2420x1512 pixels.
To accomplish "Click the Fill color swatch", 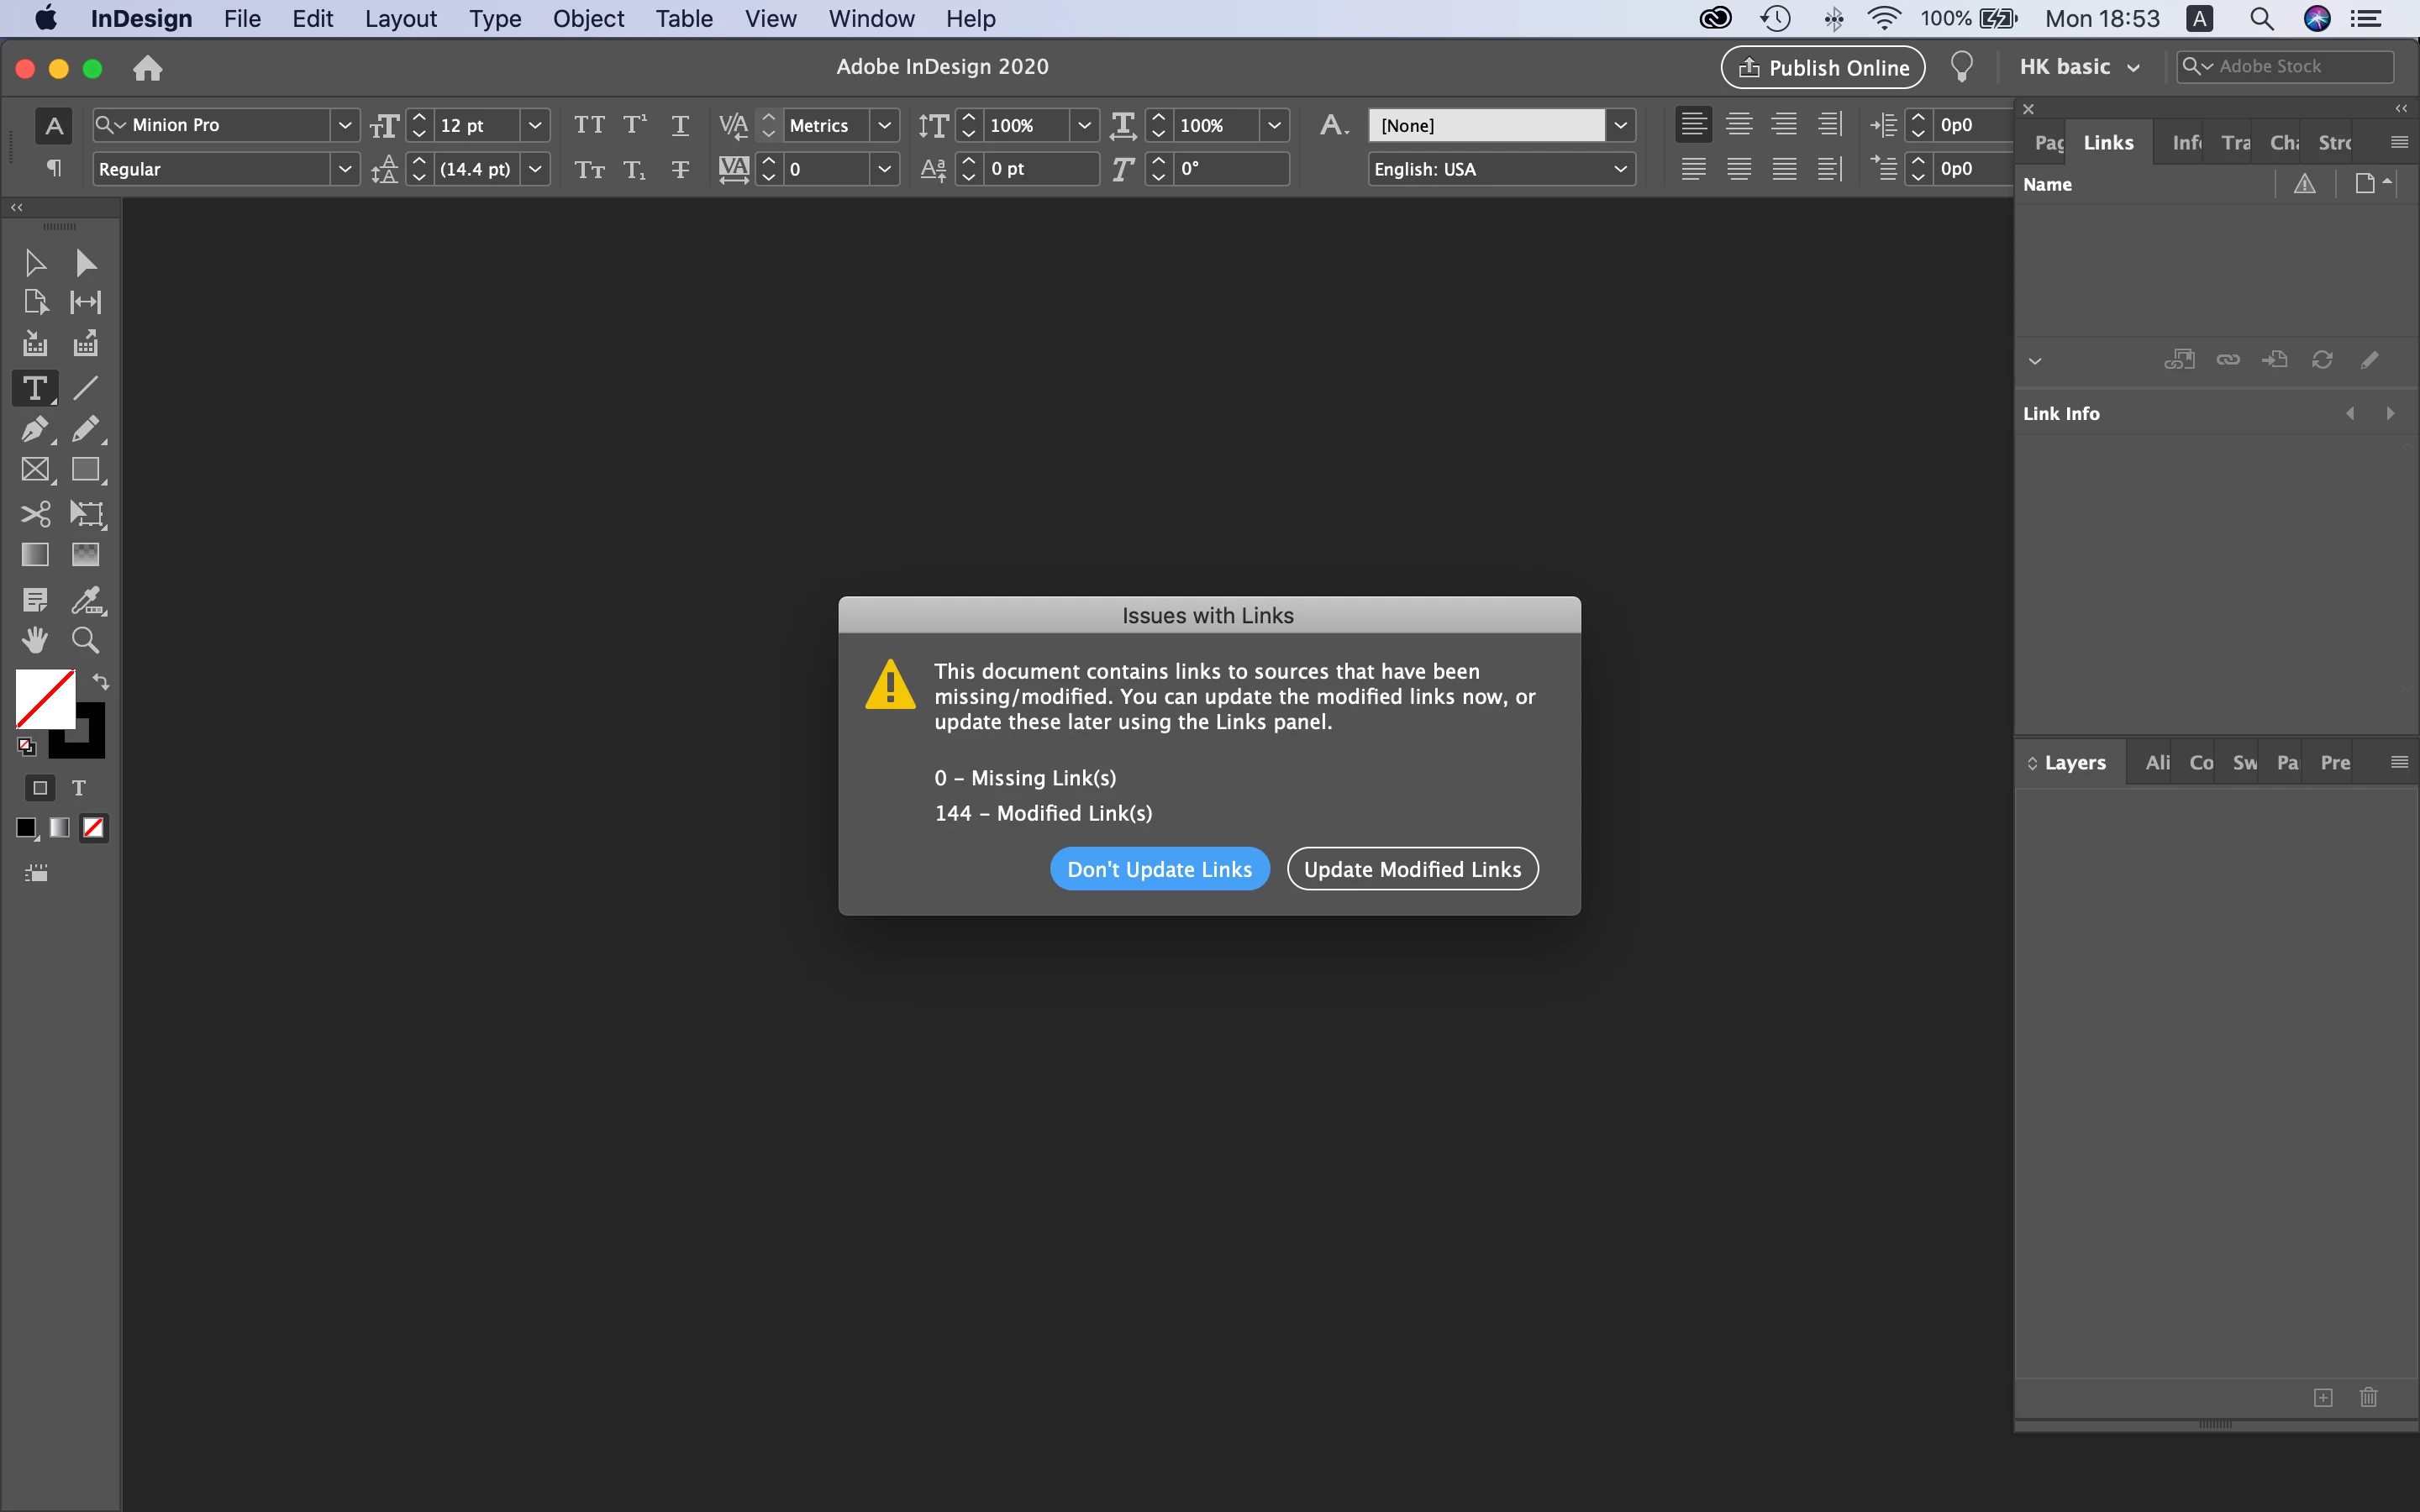I will coord(44,697).
